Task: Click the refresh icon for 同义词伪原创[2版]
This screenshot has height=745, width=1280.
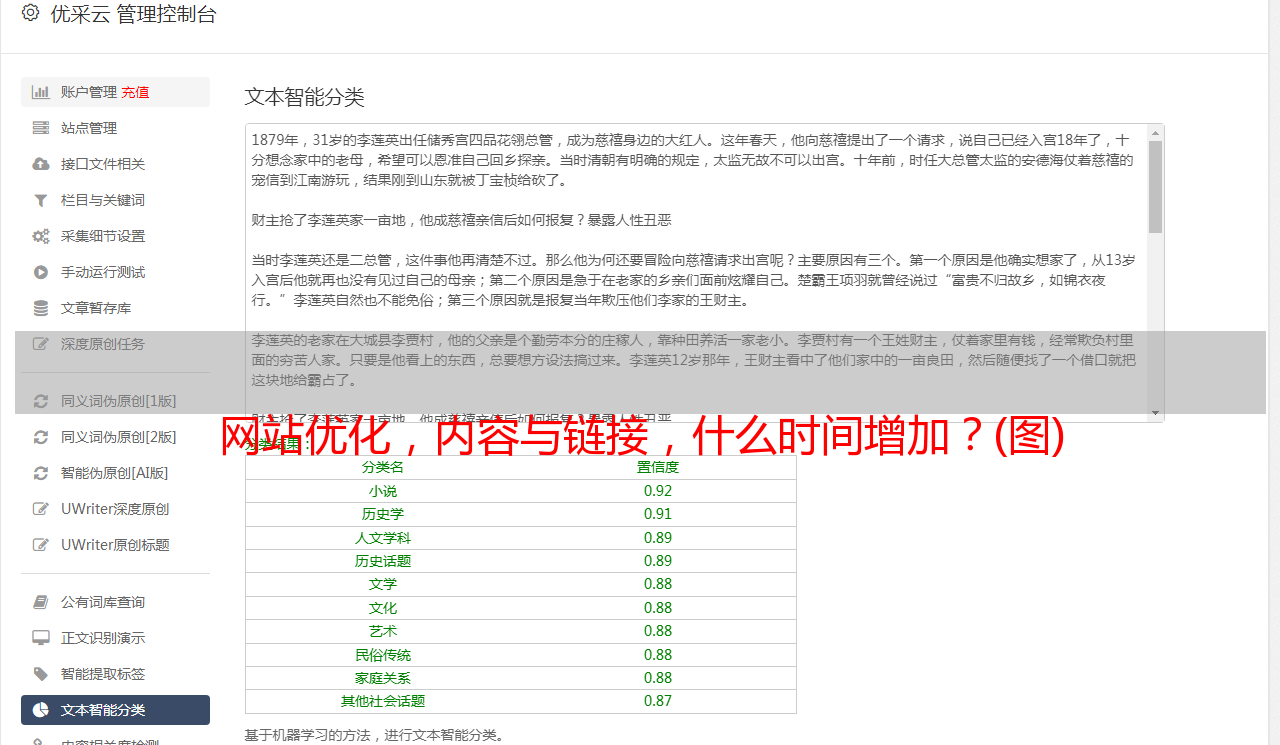Action: tap(41, 437)
